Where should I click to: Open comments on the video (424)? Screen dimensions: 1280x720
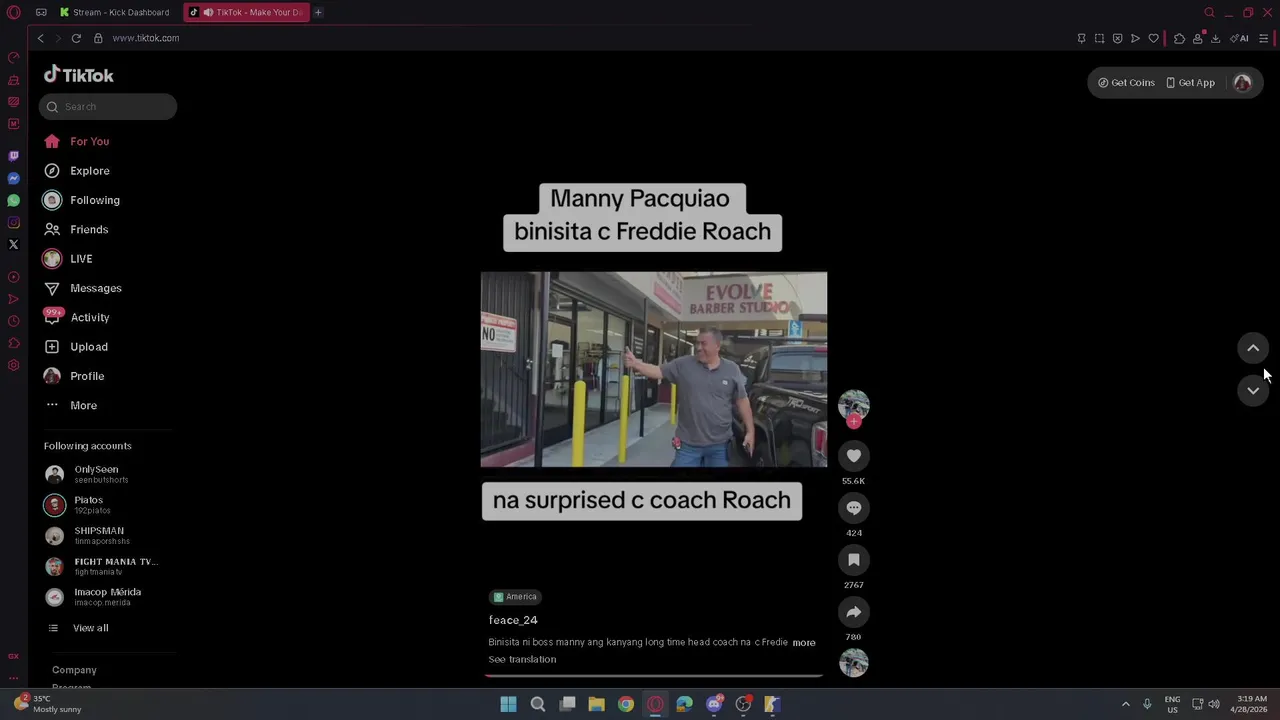click(x=854, y=508)
